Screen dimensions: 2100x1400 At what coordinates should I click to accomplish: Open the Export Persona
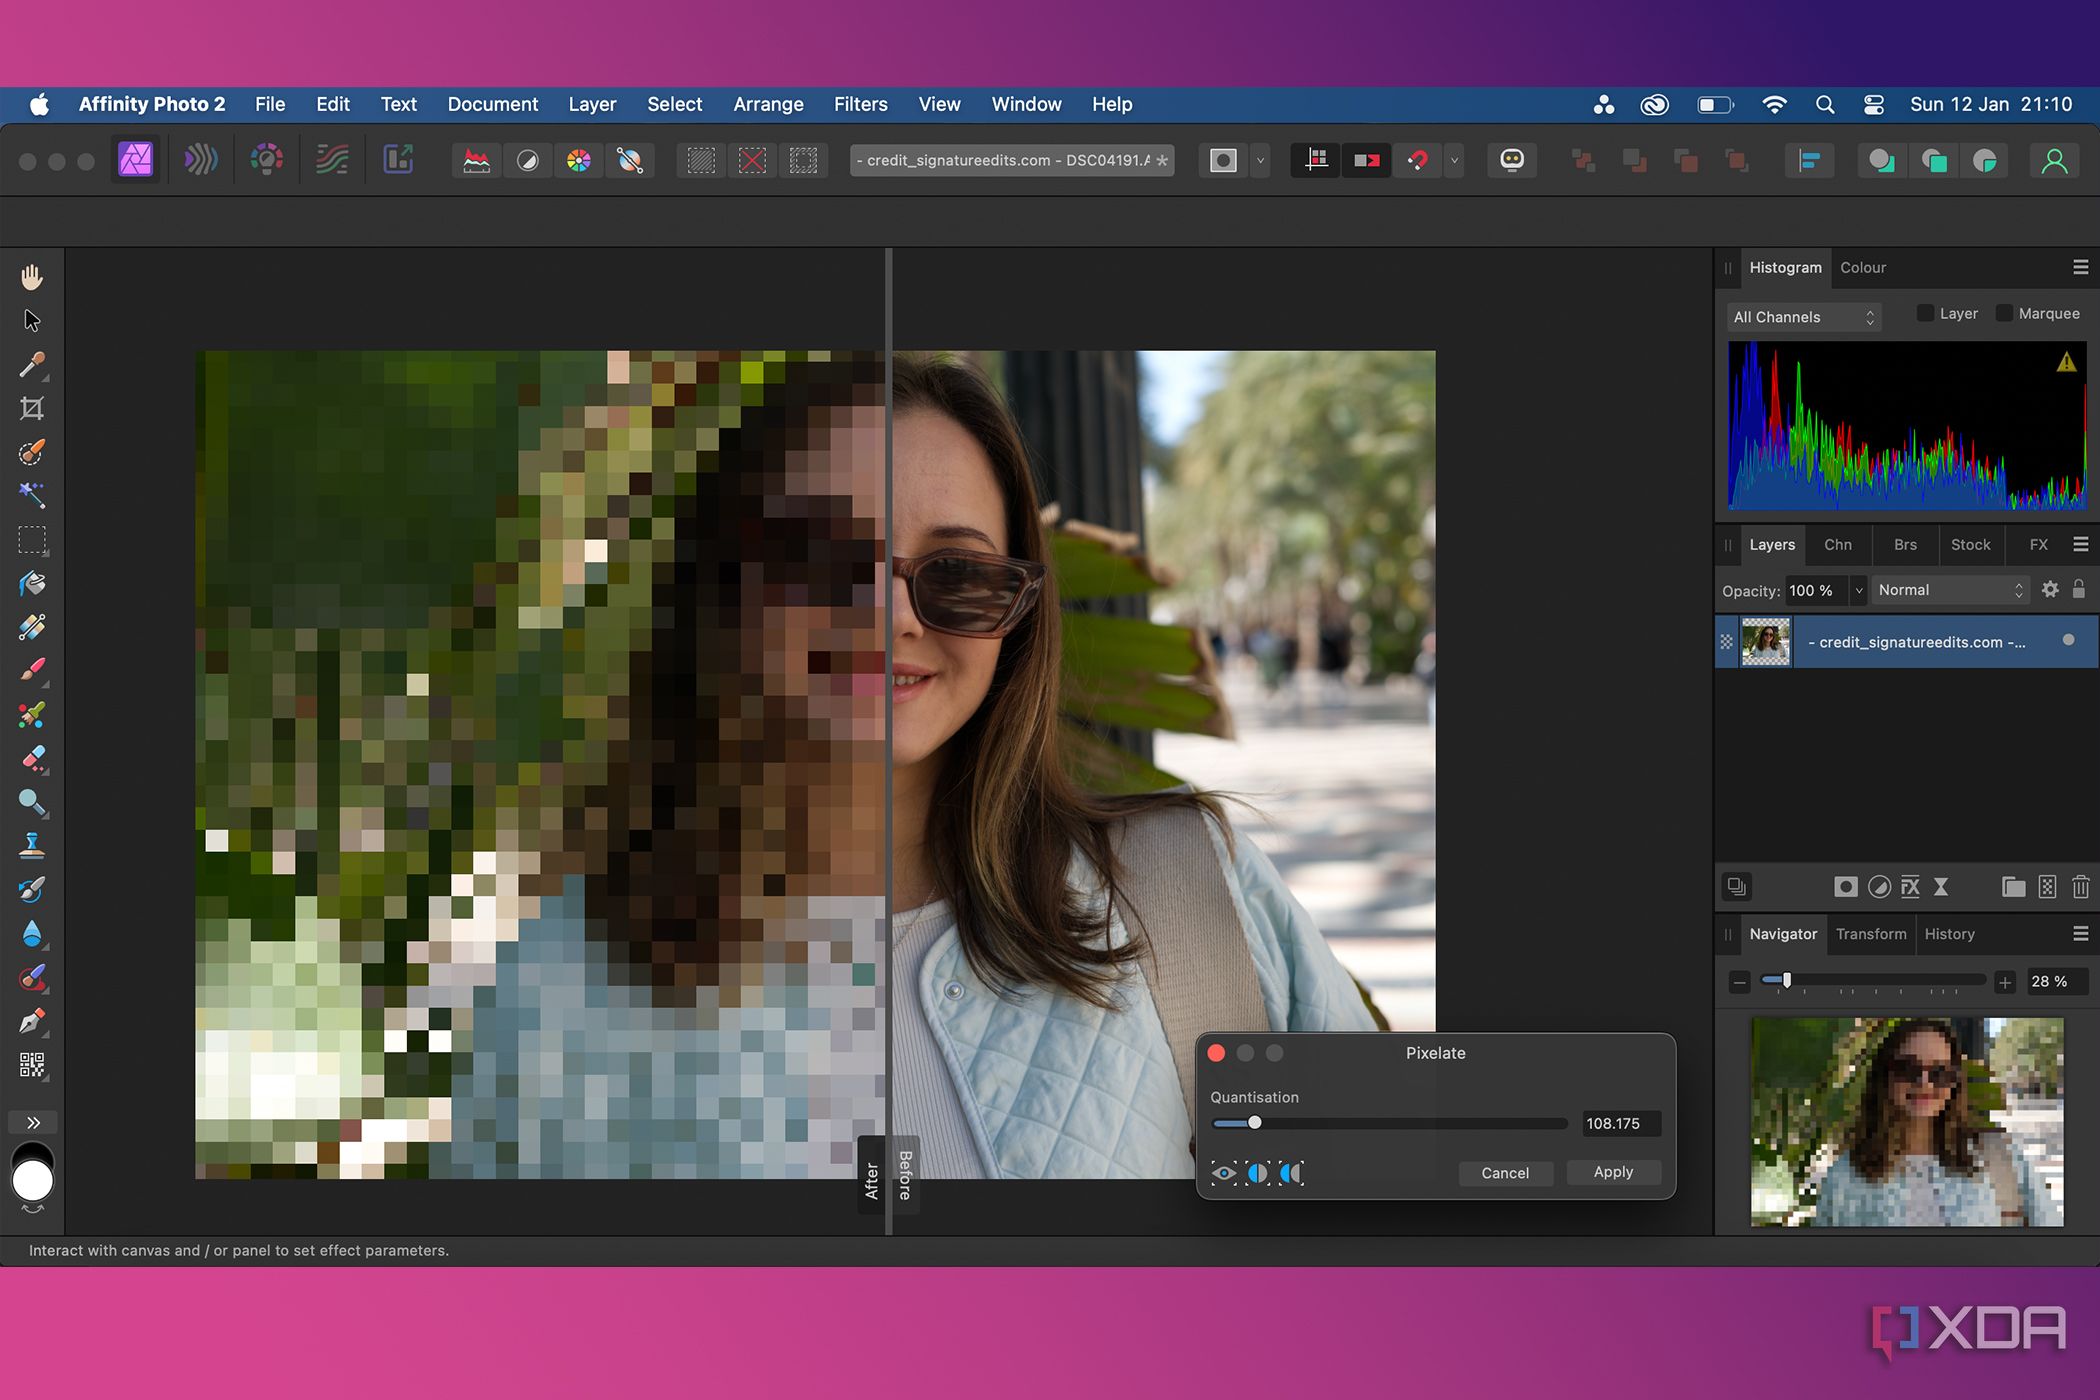(x=398, y=160)
